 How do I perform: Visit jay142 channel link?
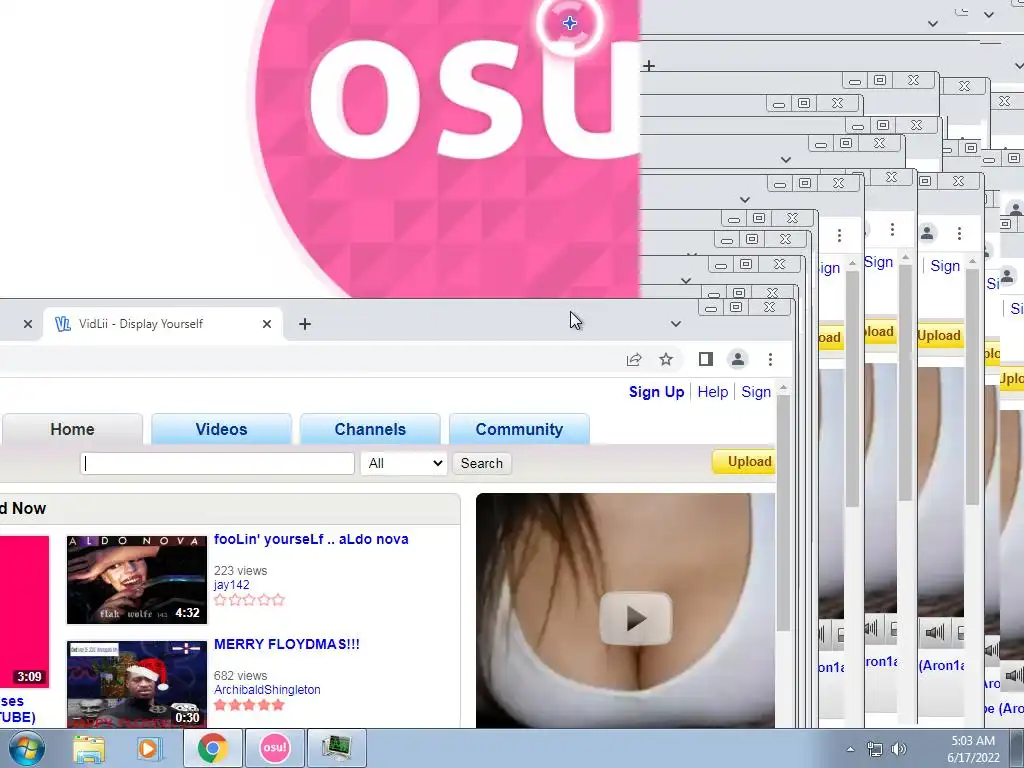[231, 585]
